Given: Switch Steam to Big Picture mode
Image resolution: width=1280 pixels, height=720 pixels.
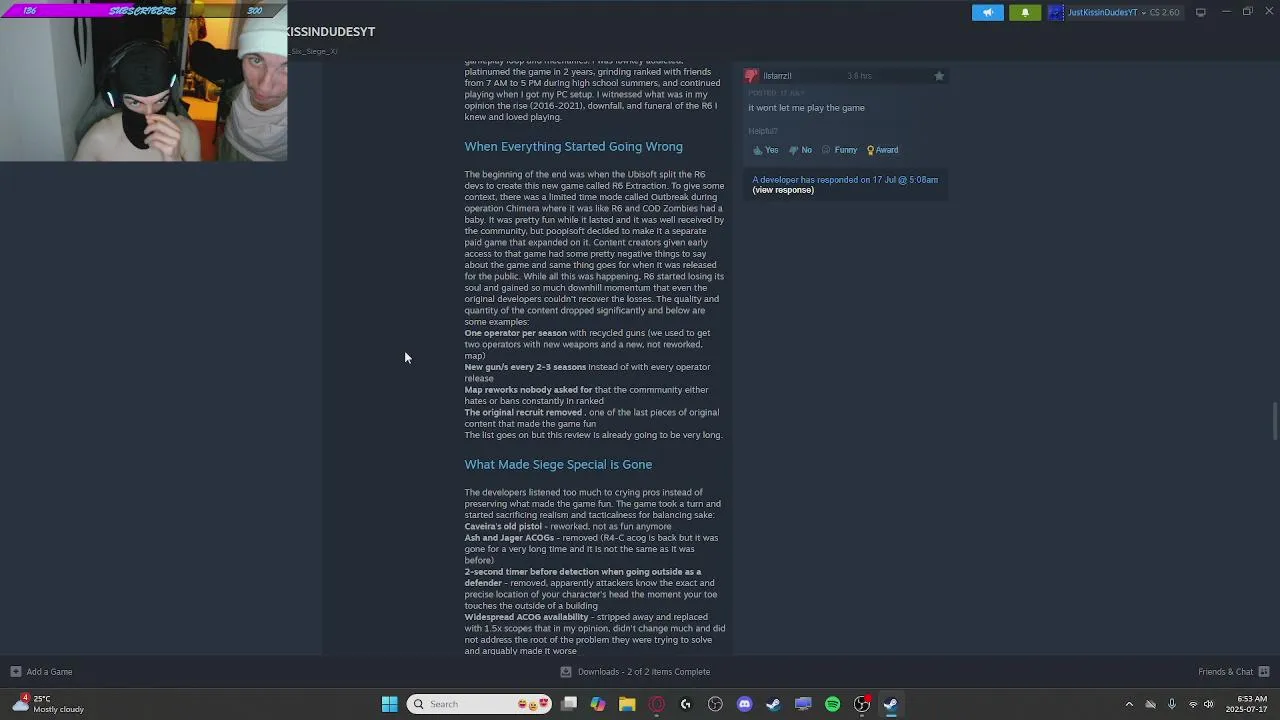Looking at the screenshot, I should [x=1200, y=12].
